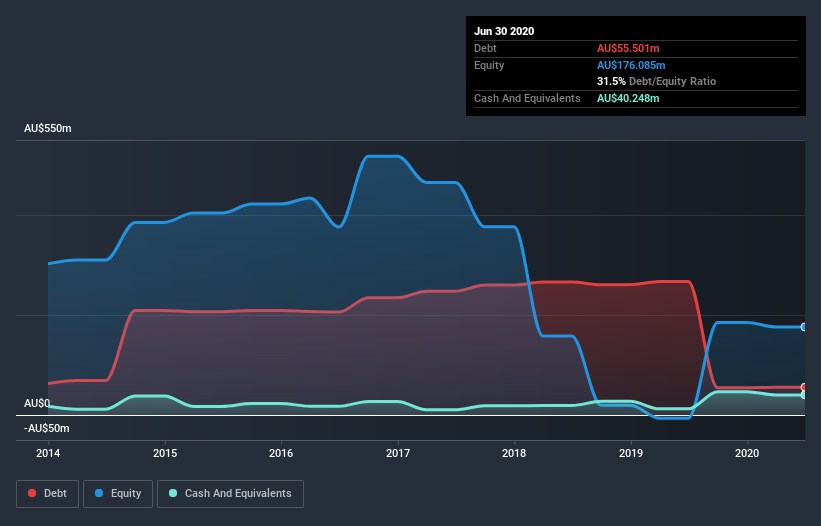Click the 2014 x-axis label

[48, 453]
